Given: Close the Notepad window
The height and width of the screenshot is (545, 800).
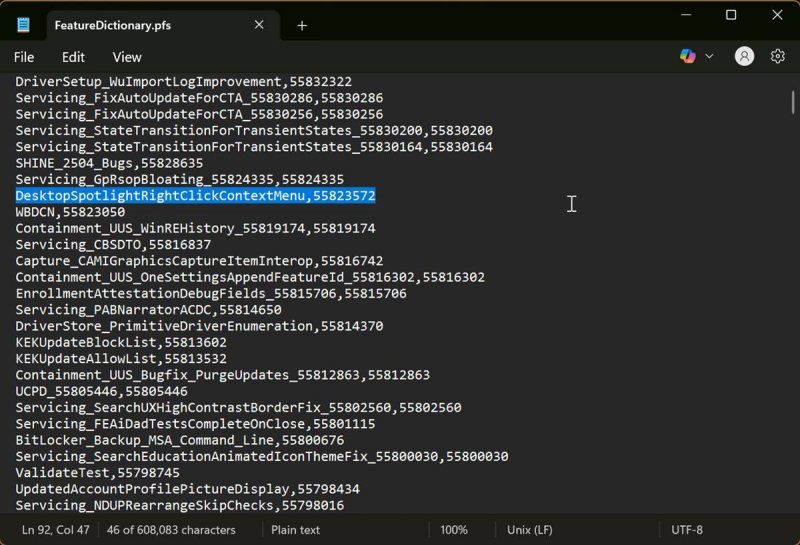Looking at the screenshot, I should click(777, 15).
